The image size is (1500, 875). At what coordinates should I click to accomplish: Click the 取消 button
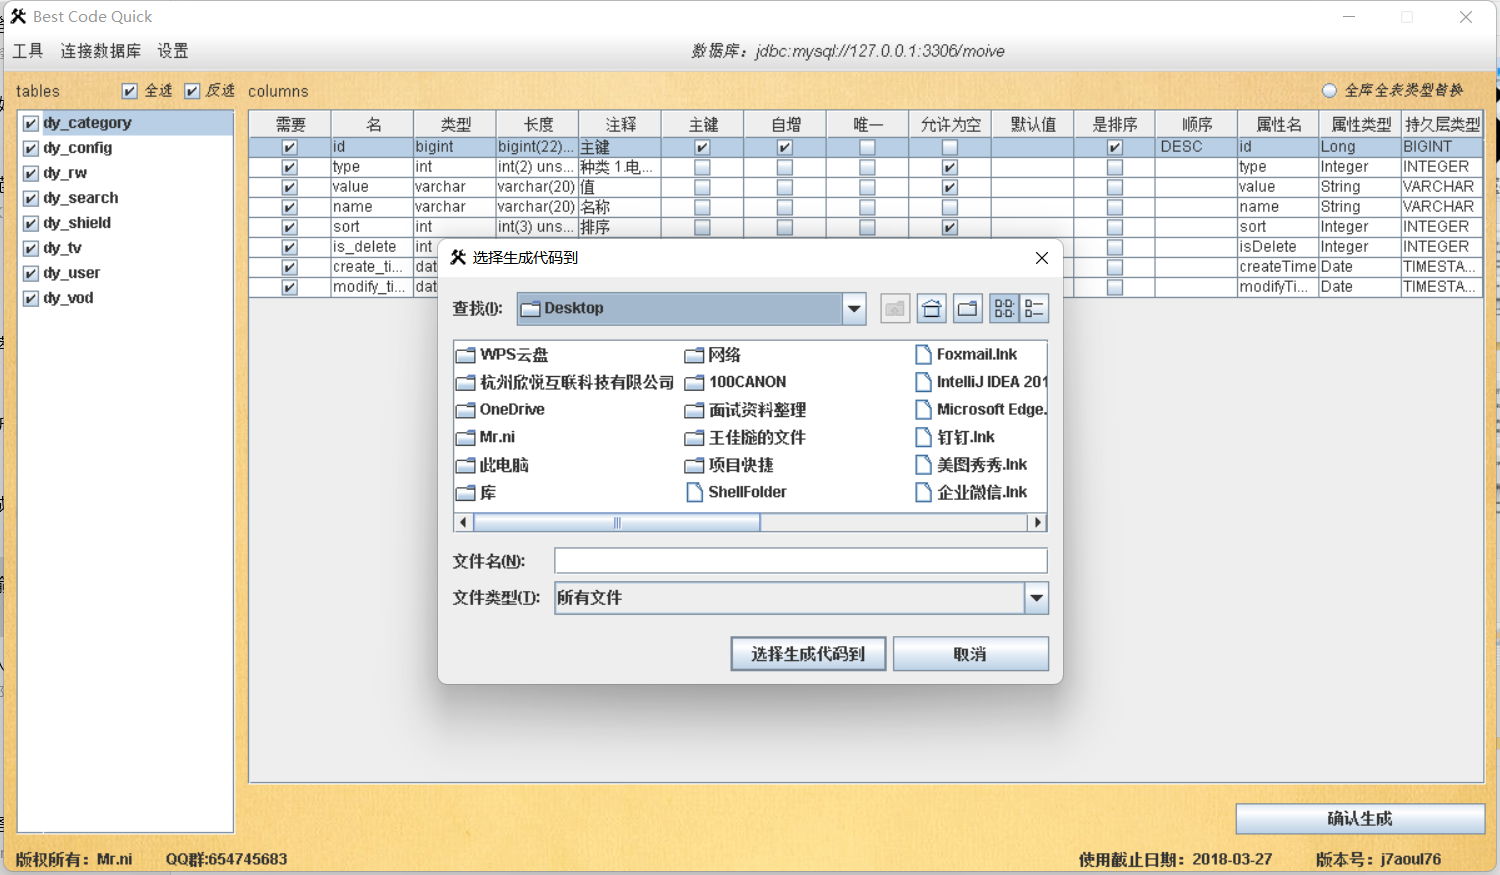pos(970,654)
